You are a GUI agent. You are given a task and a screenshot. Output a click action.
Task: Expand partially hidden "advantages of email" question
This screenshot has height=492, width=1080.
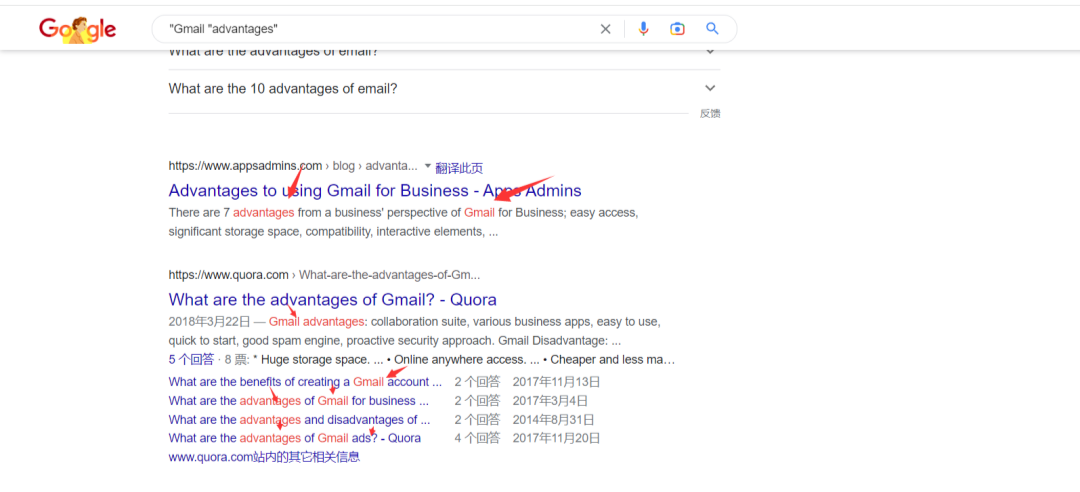pyautogui.click(x=444, y=53)
